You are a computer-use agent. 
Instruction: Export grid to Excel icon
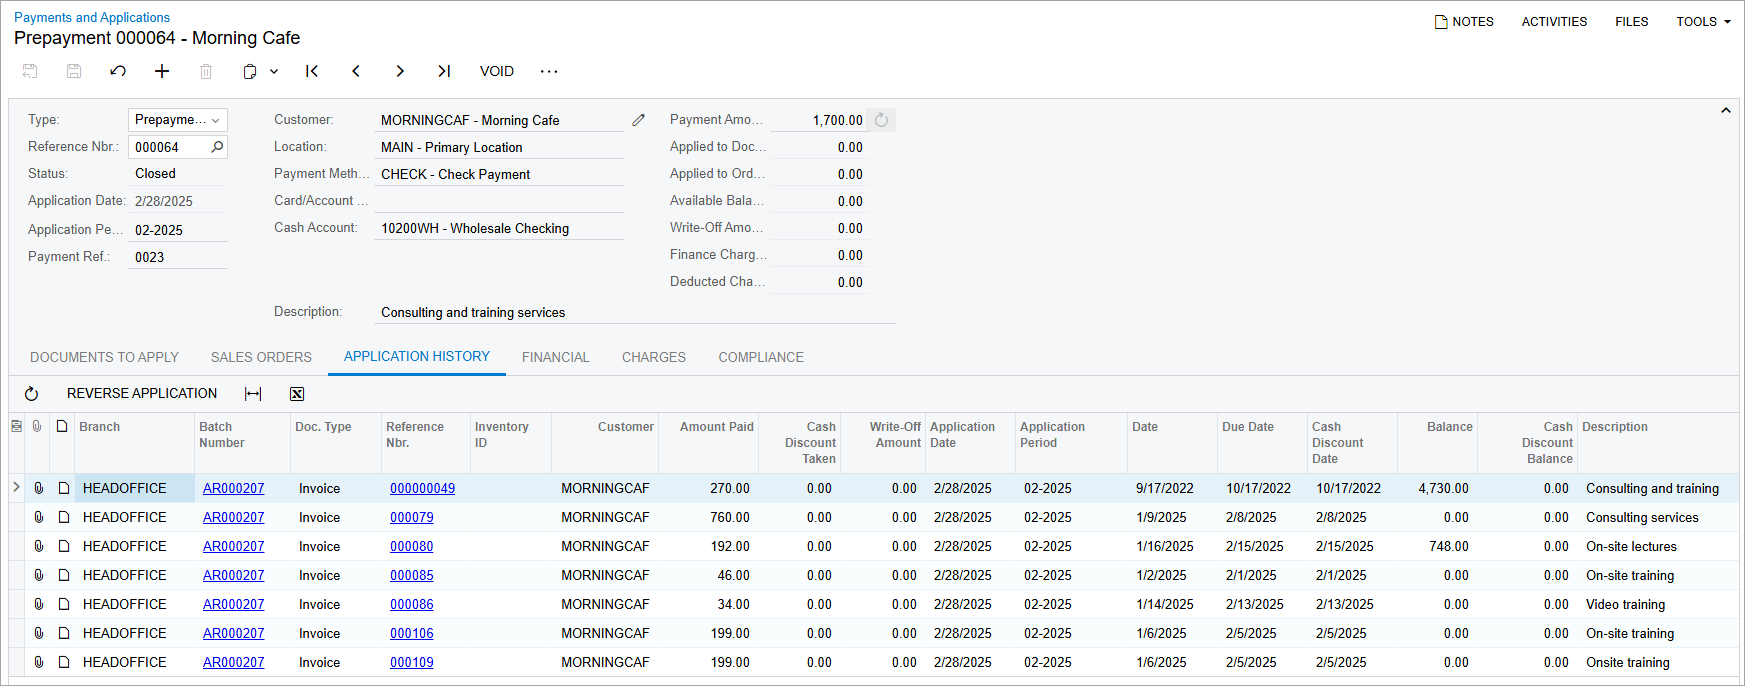click(297, 394)
